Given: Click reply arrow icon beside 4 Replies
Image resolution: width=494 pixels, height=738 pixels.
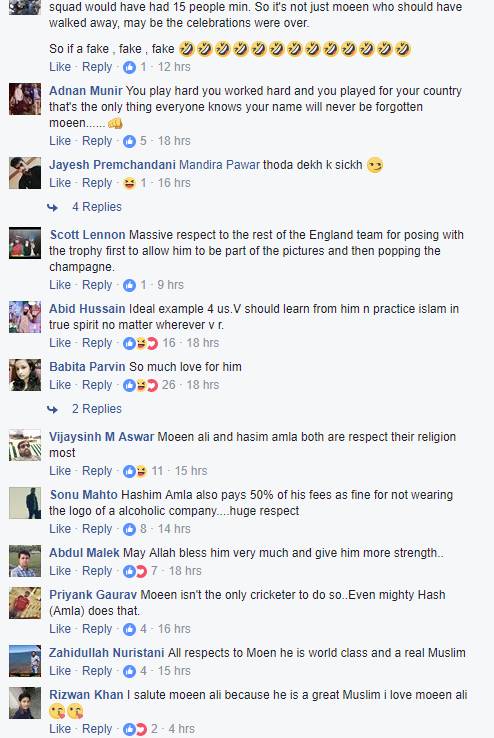Looking at the screenshot, I should (x=52, y=207).
